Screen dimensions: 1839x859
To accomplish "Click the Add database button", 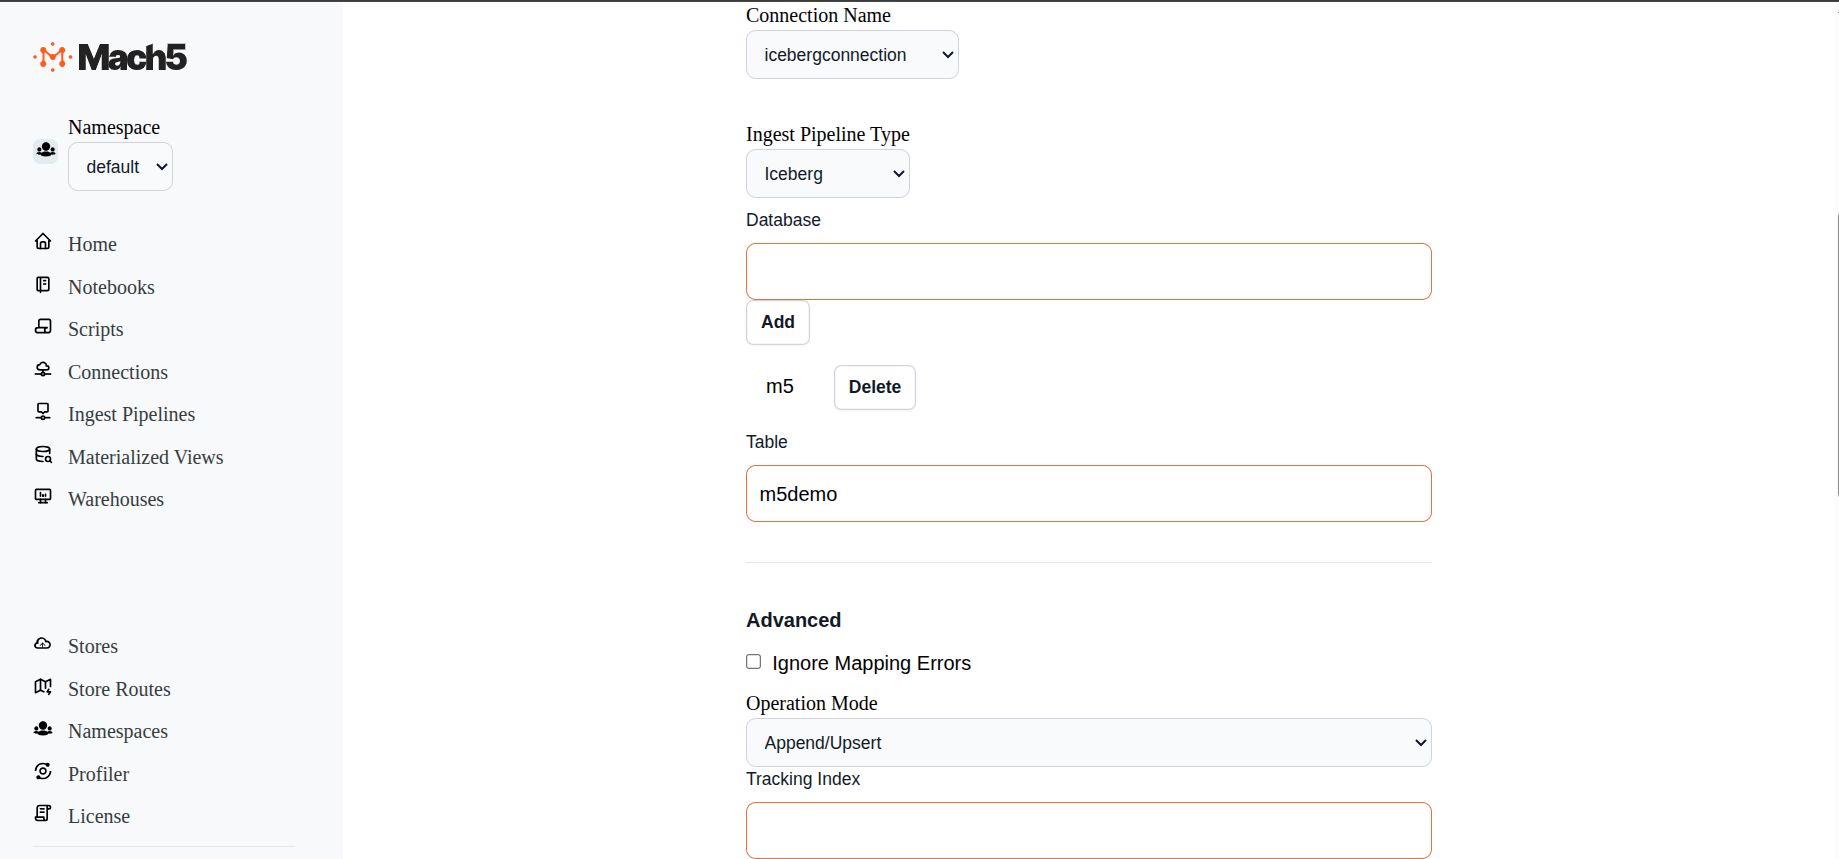I will 777,322.
